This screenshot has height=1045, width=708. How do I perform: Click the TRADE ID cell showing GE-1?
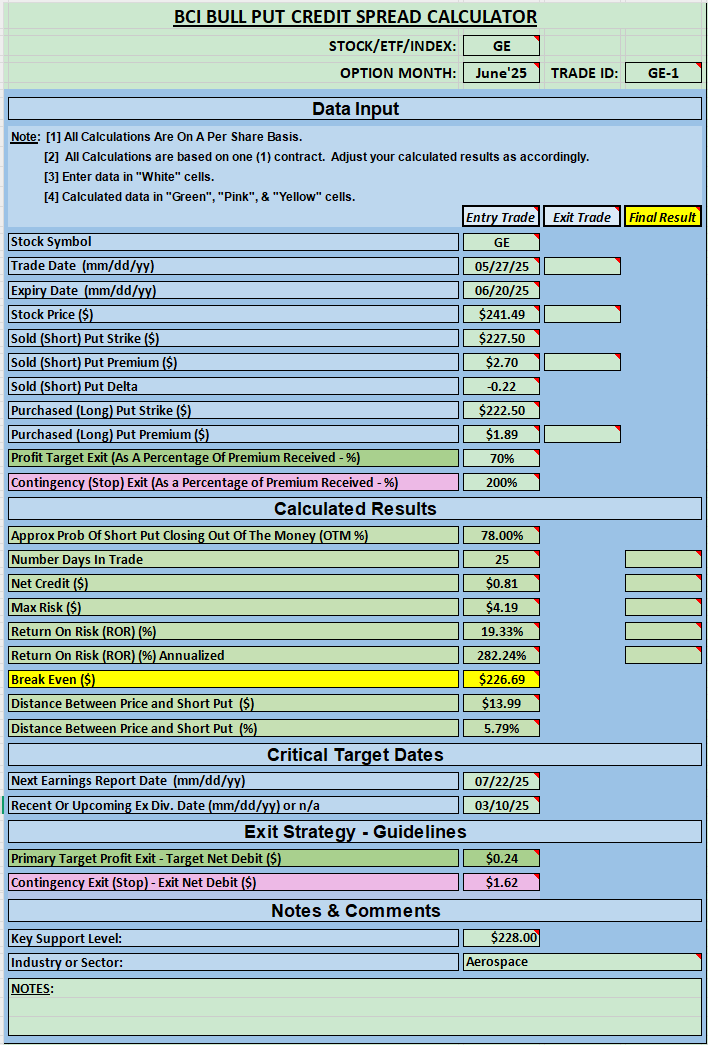pos(663,73)
